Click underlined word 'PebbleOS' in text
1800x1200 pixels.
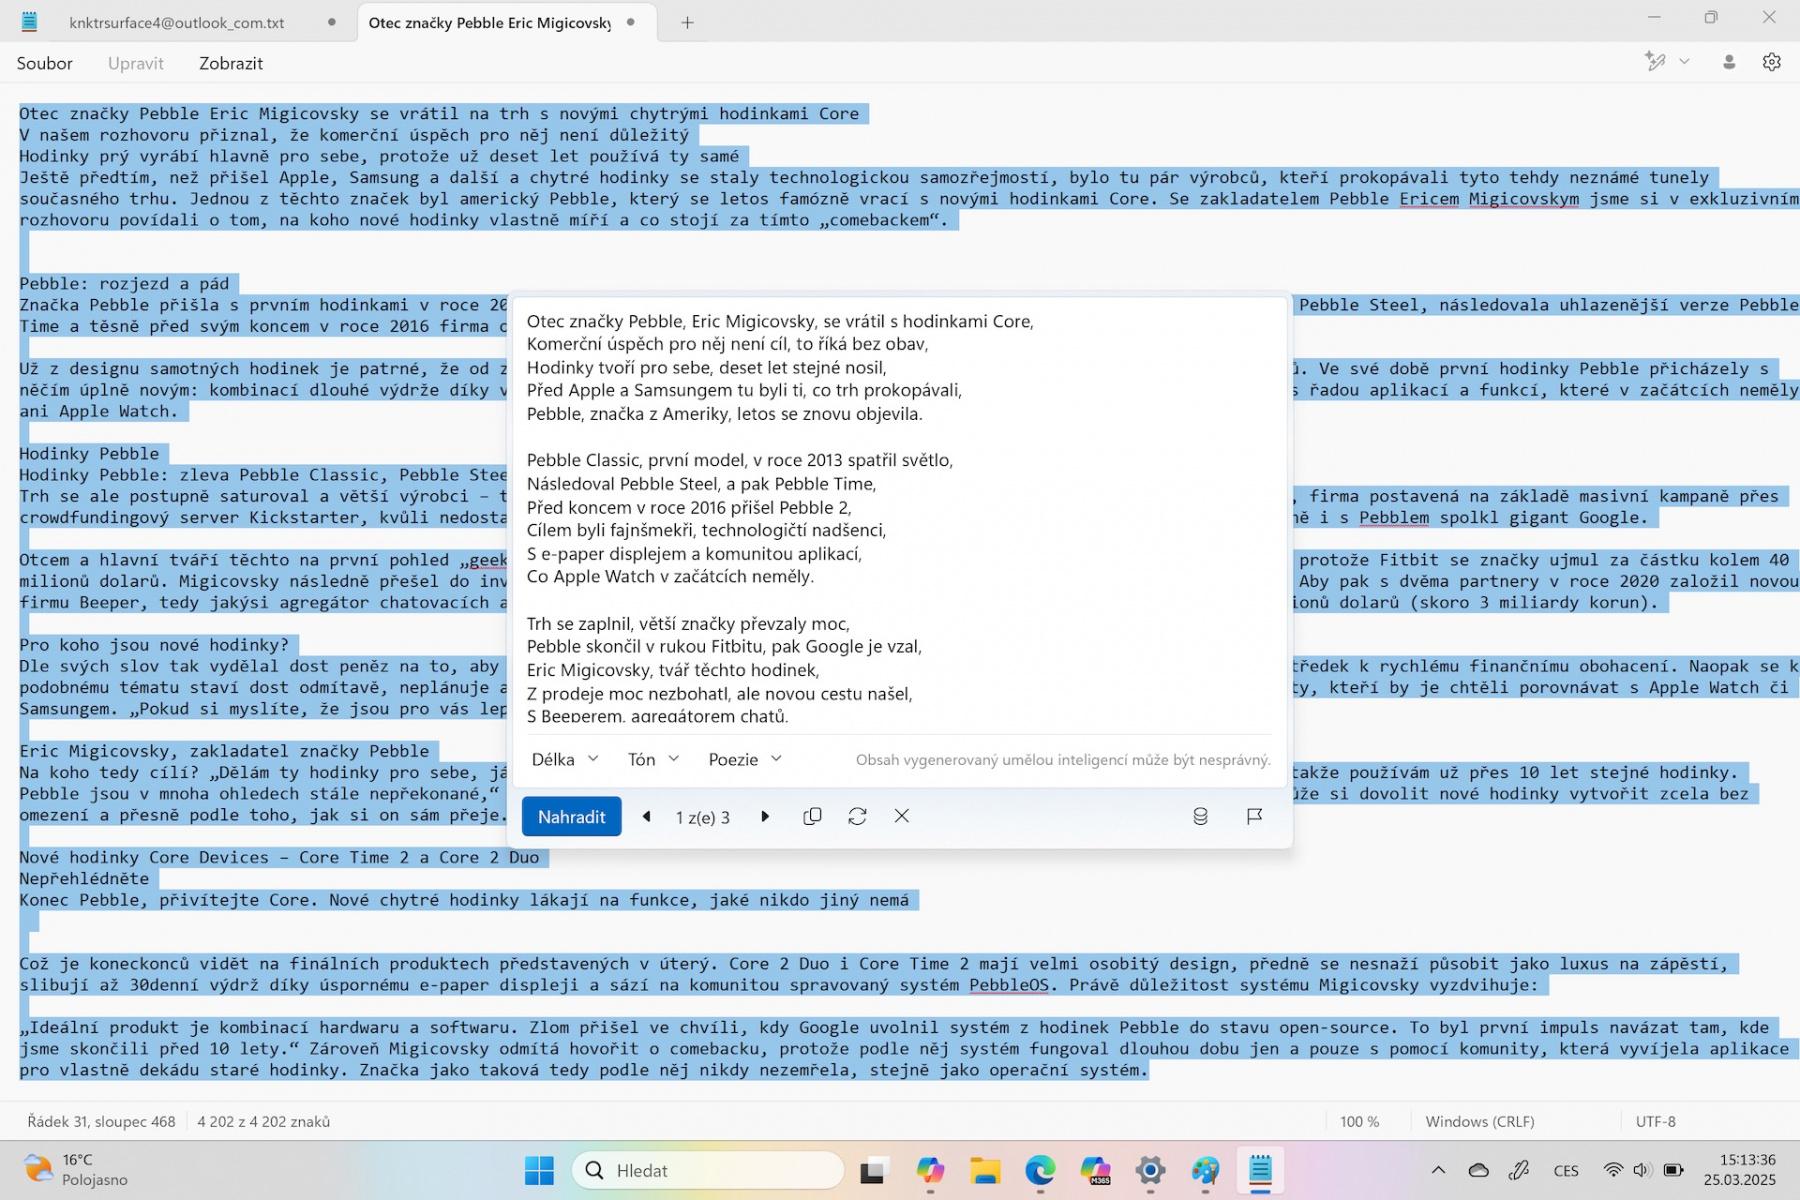pos(1009,985)
